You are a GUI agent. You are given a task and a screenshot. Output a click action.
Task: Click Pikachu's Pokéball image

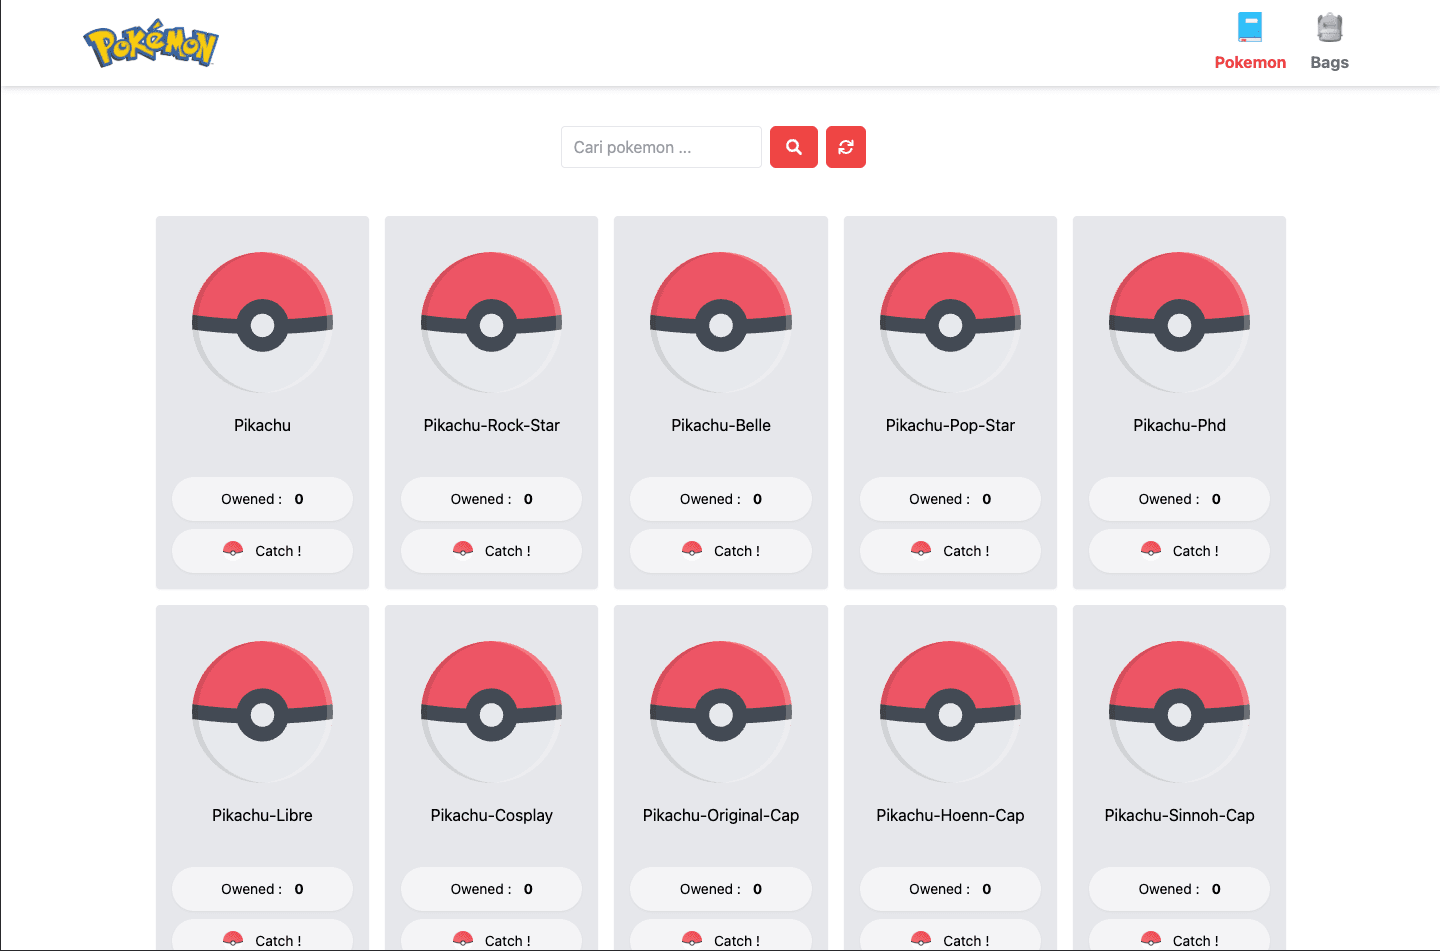262,320
